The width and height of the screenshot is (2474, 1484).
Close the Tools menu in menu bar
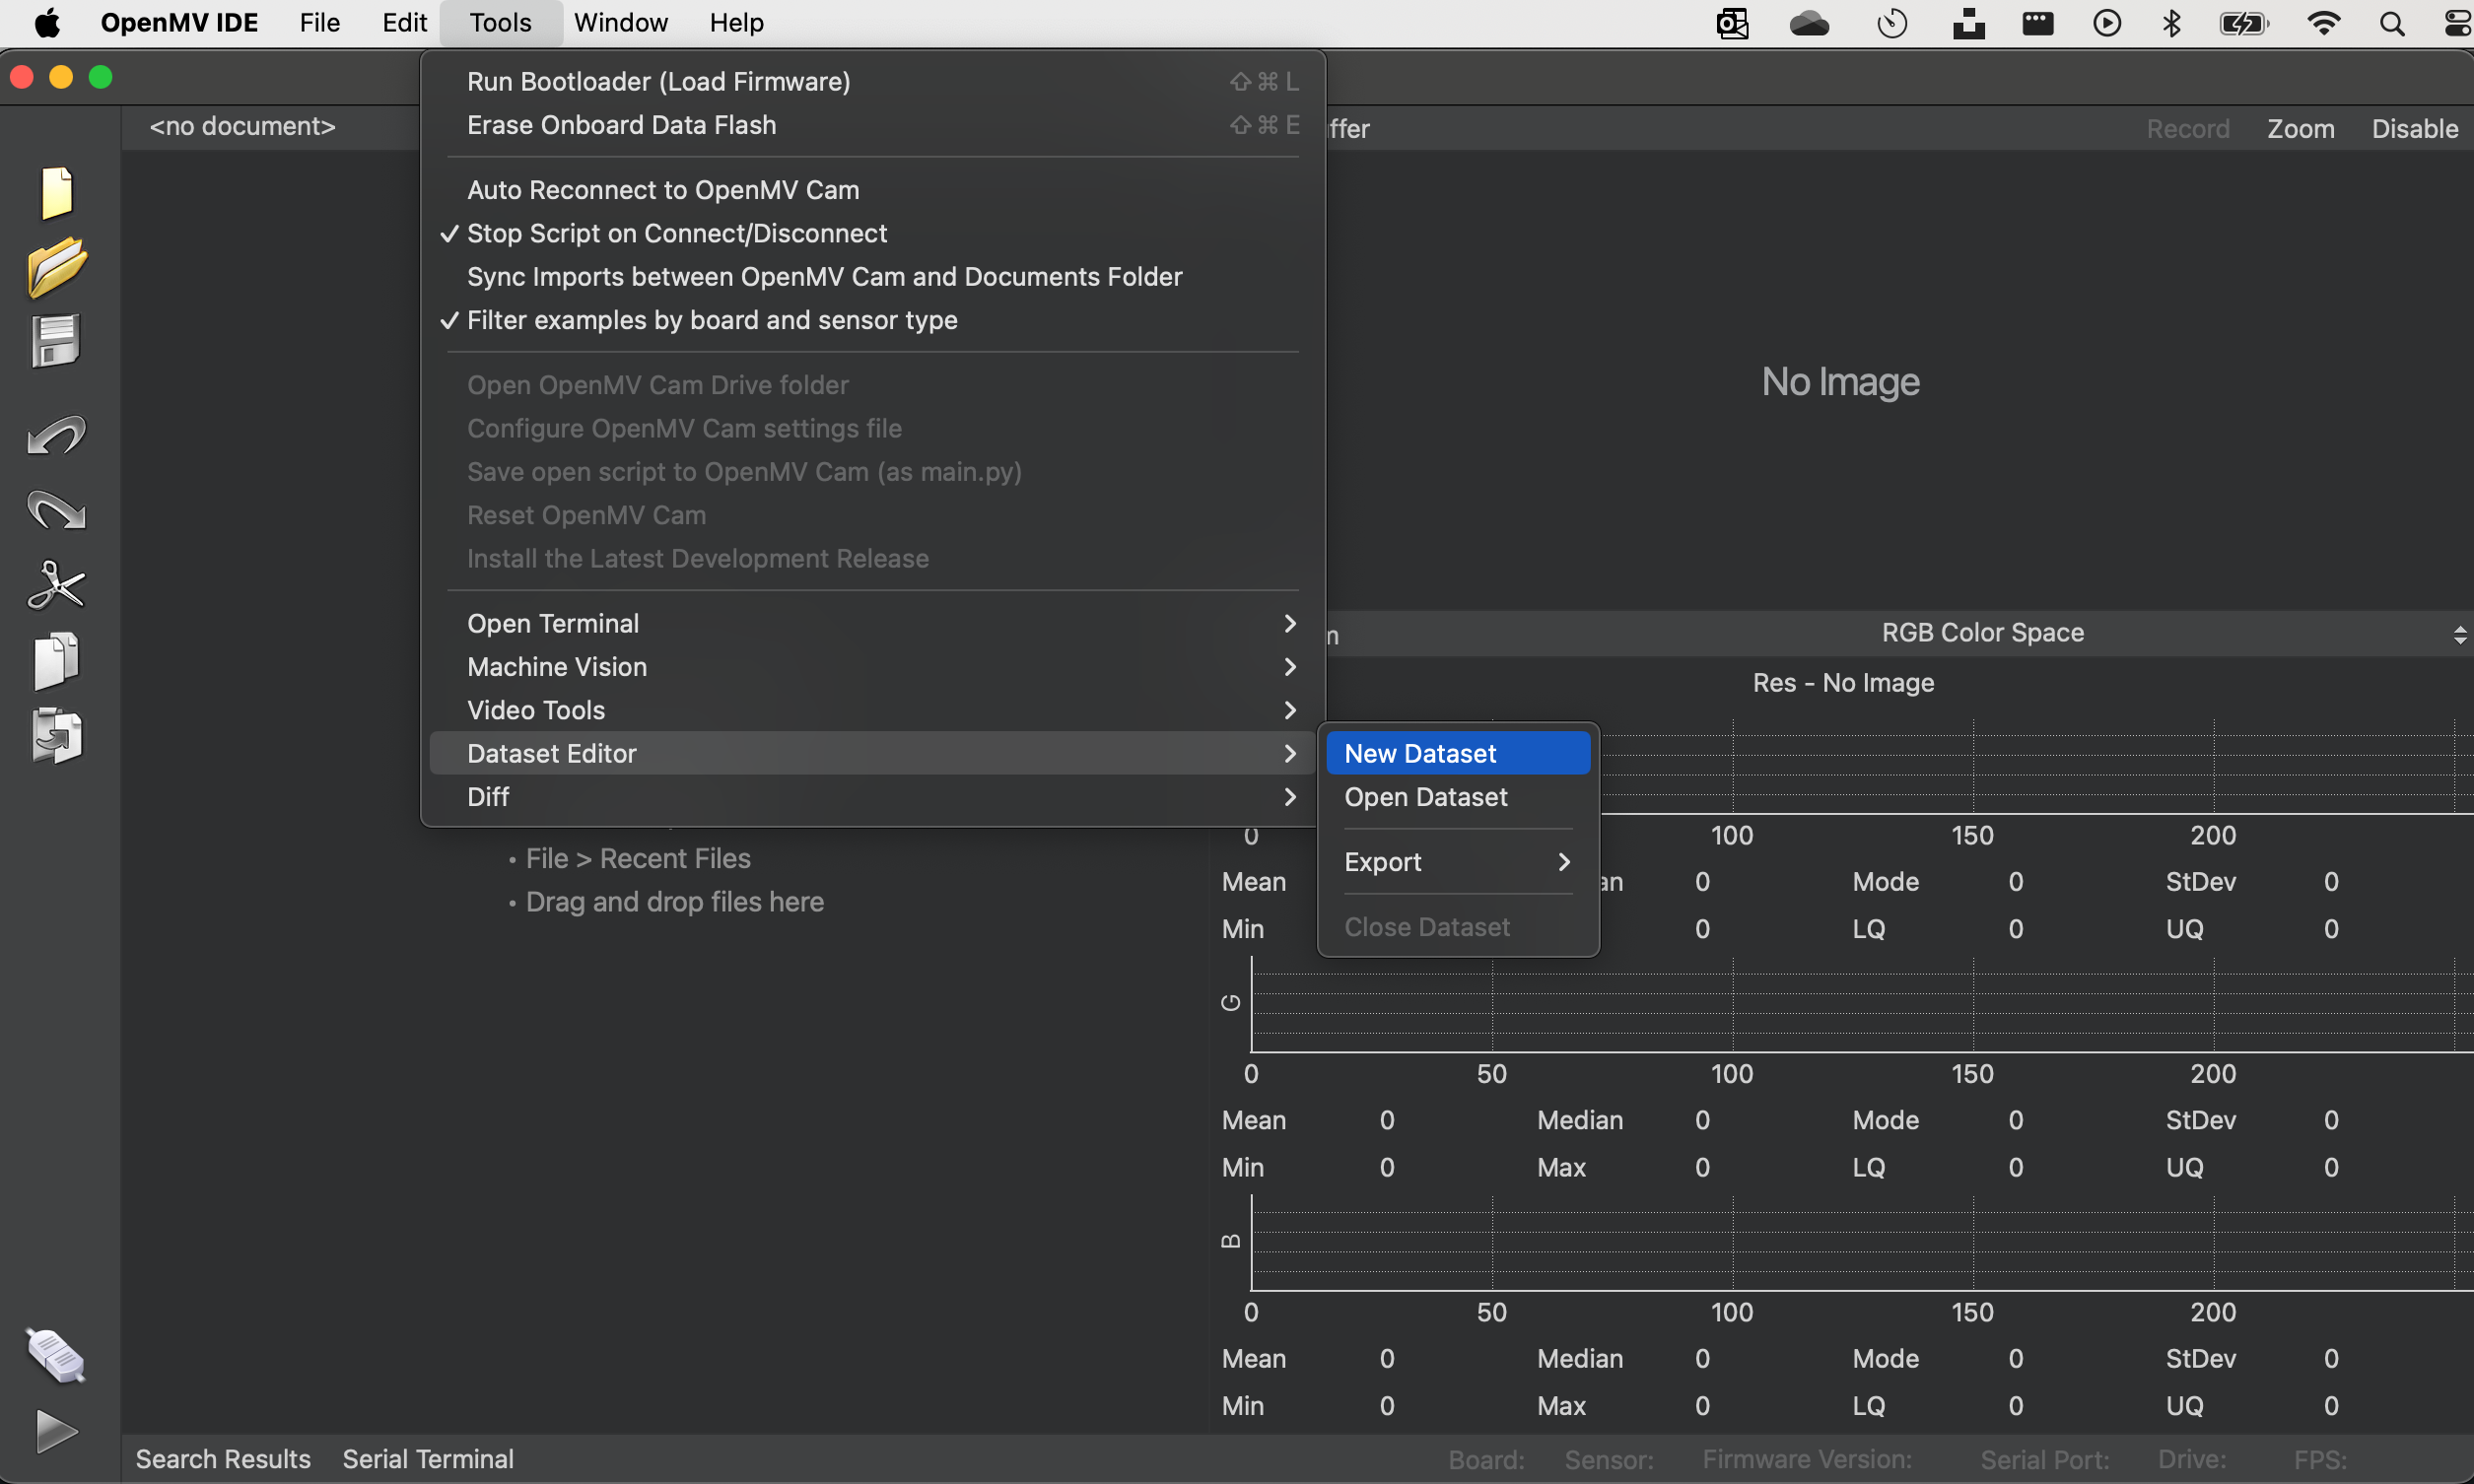coord(500,23)
